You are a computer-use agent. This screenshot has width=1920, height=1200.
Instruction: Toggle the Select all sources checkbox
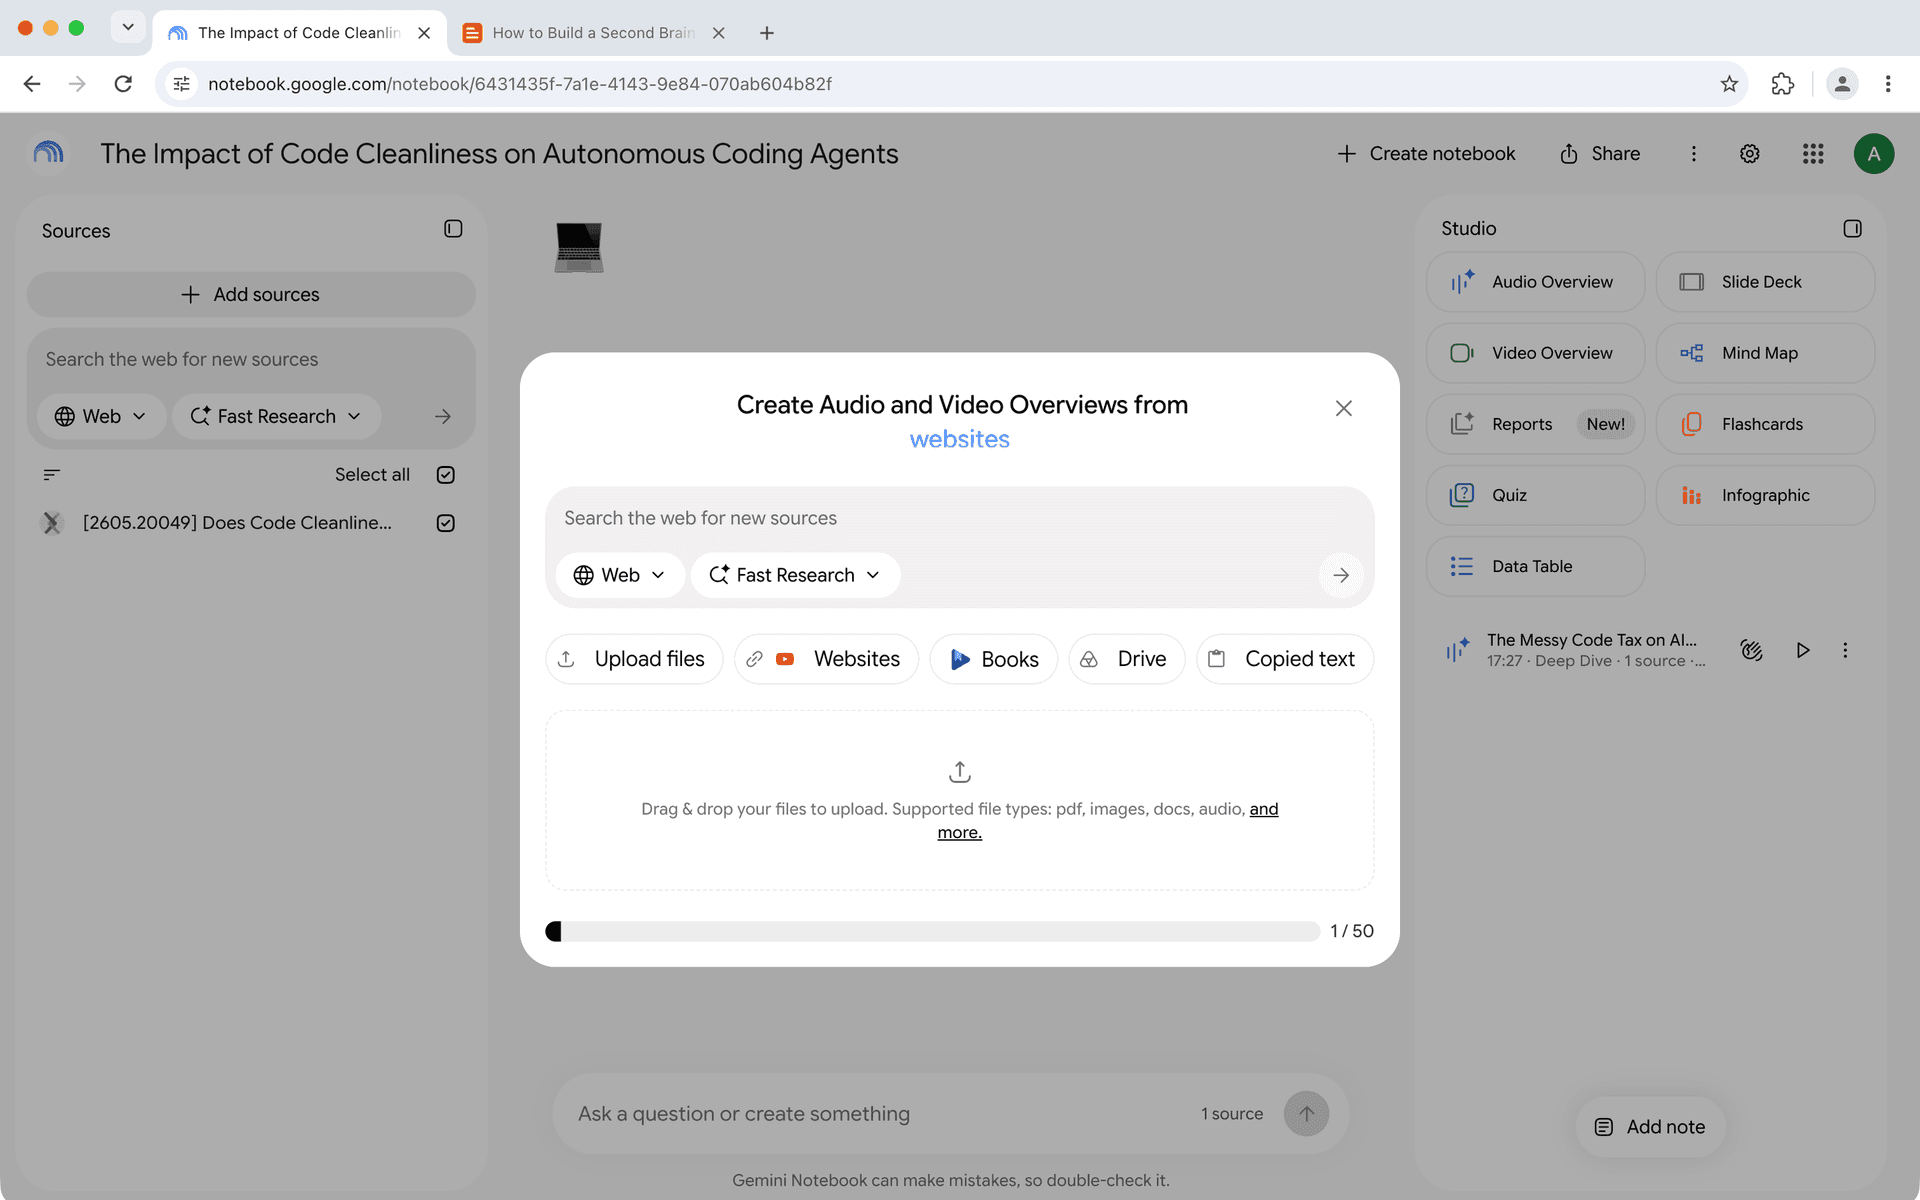click(x=446, y=475)
